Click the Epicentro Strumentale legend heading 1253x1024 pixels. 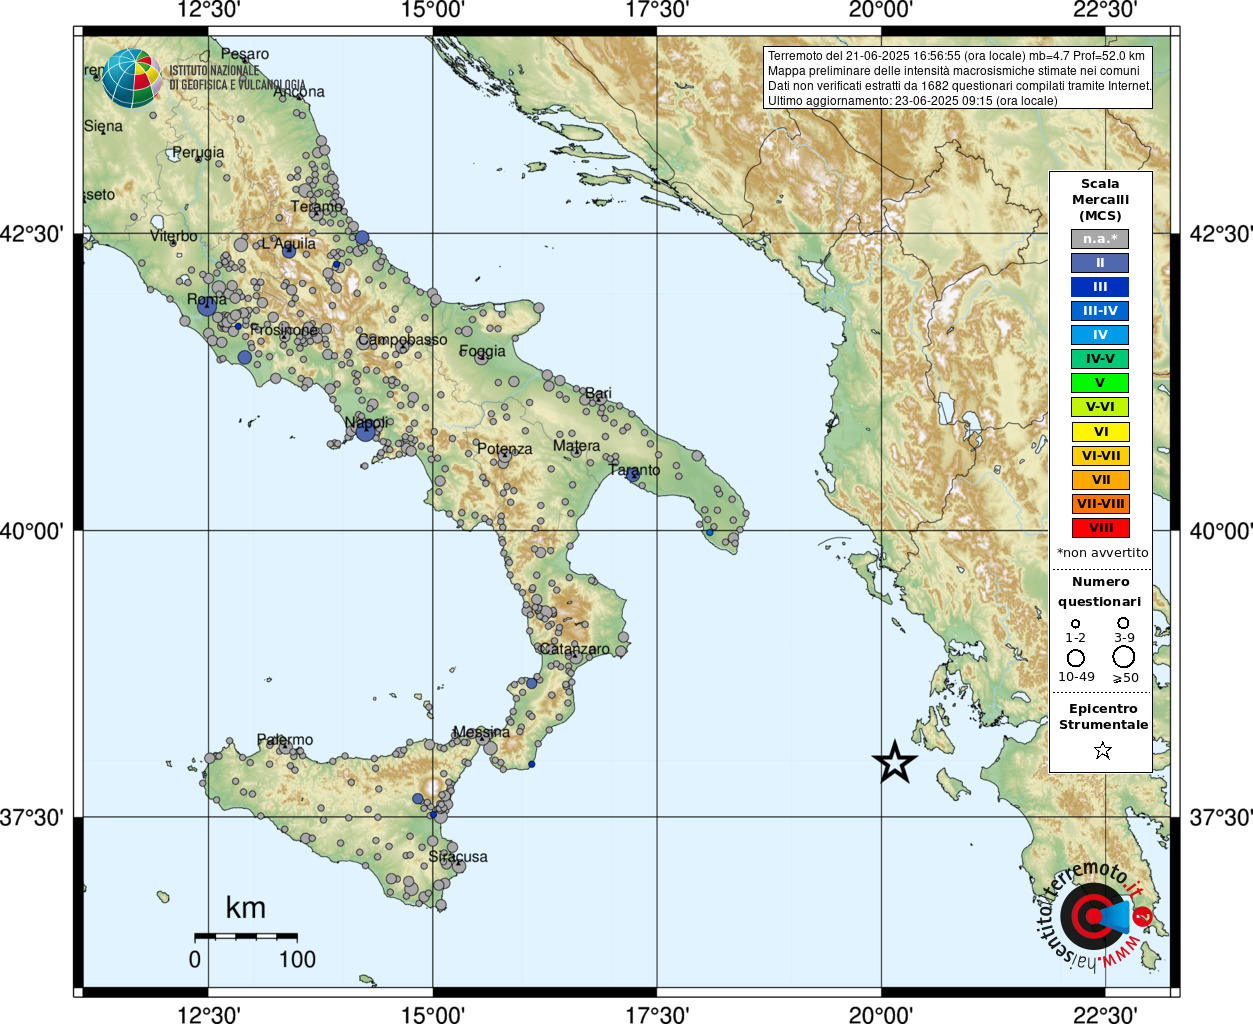[1103, 716]
